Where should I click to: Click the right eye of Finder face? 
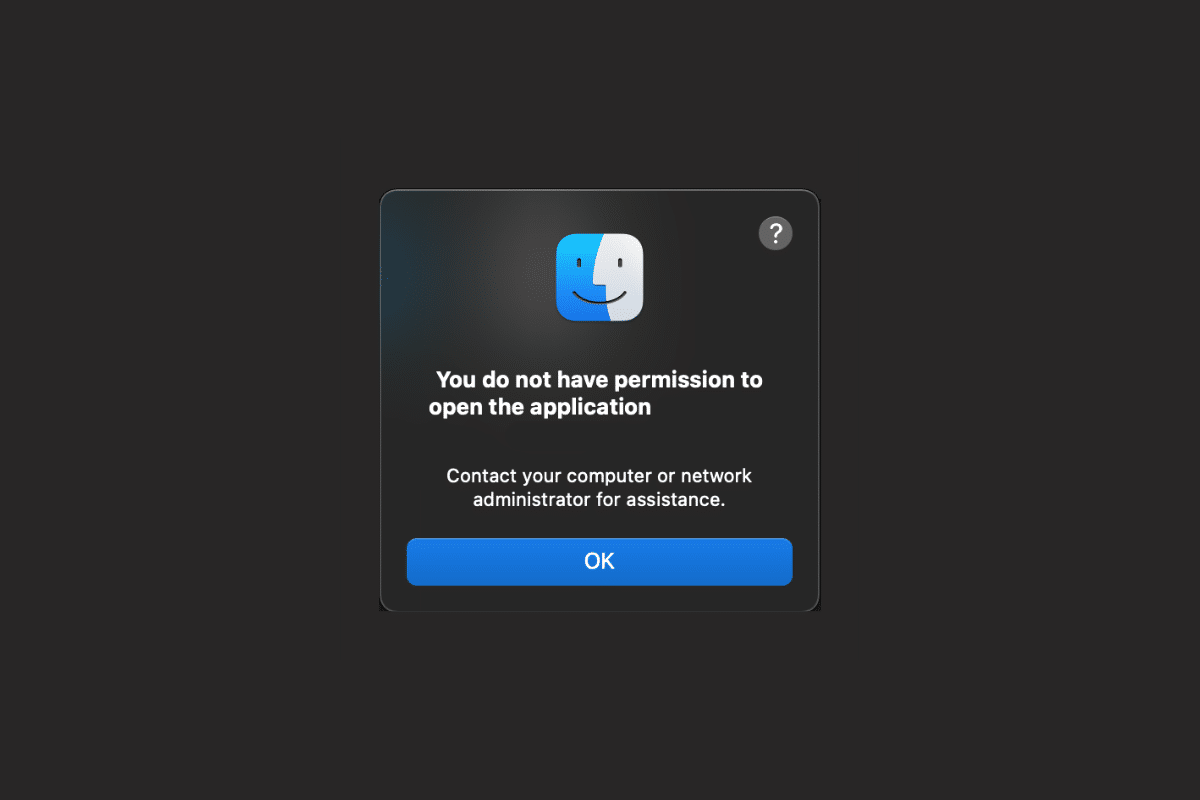click(621, 264)
